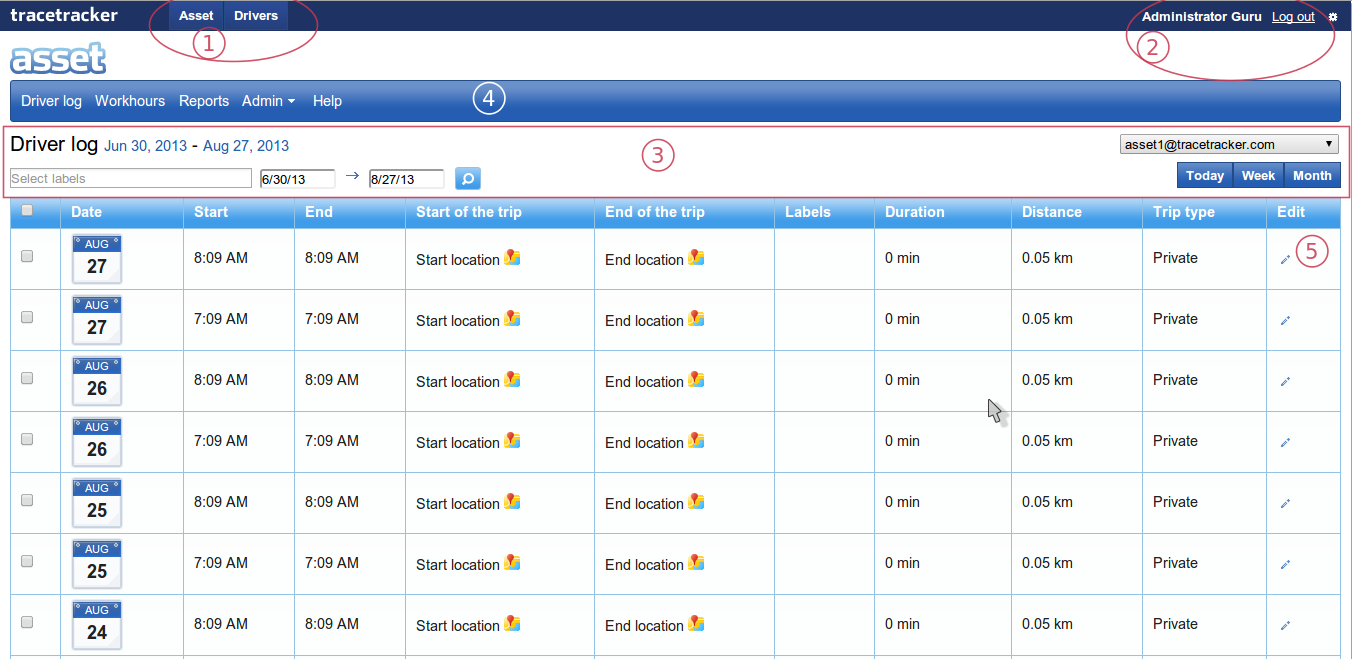The image size is (1352, 659).
Task: Edit the Aug 27 7:09 AM trip with pencil icon
Action: click(x=1286, y=320)
